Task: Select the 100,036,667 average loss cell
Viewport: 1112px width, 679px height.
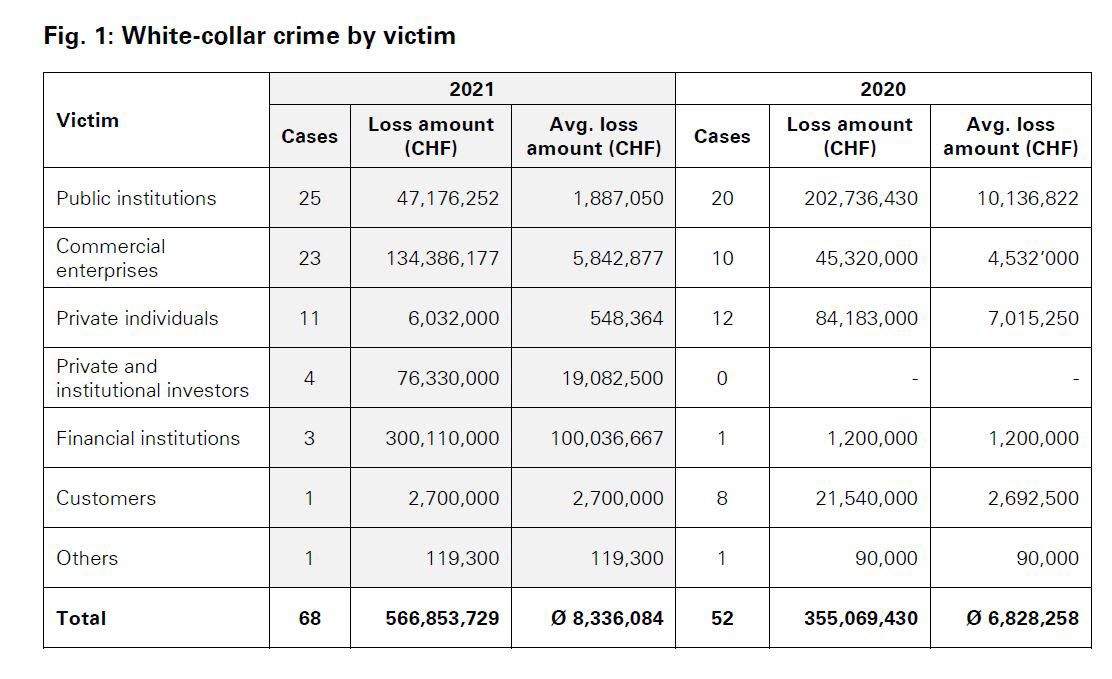Action: (606, 438)
